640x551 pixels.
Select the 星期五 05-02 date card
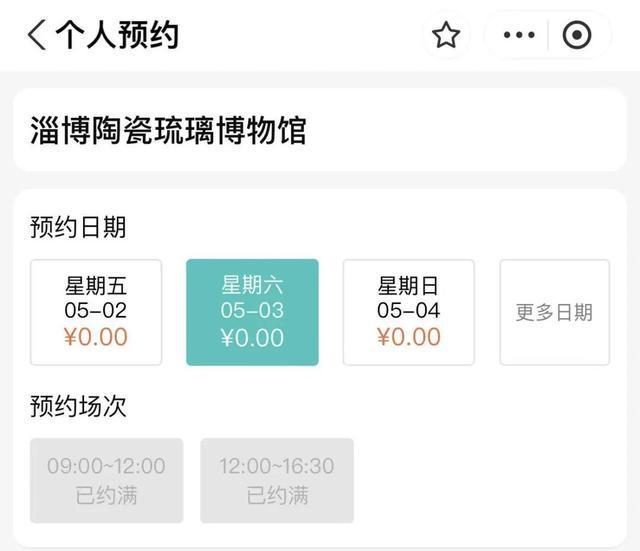coord(96,312)
